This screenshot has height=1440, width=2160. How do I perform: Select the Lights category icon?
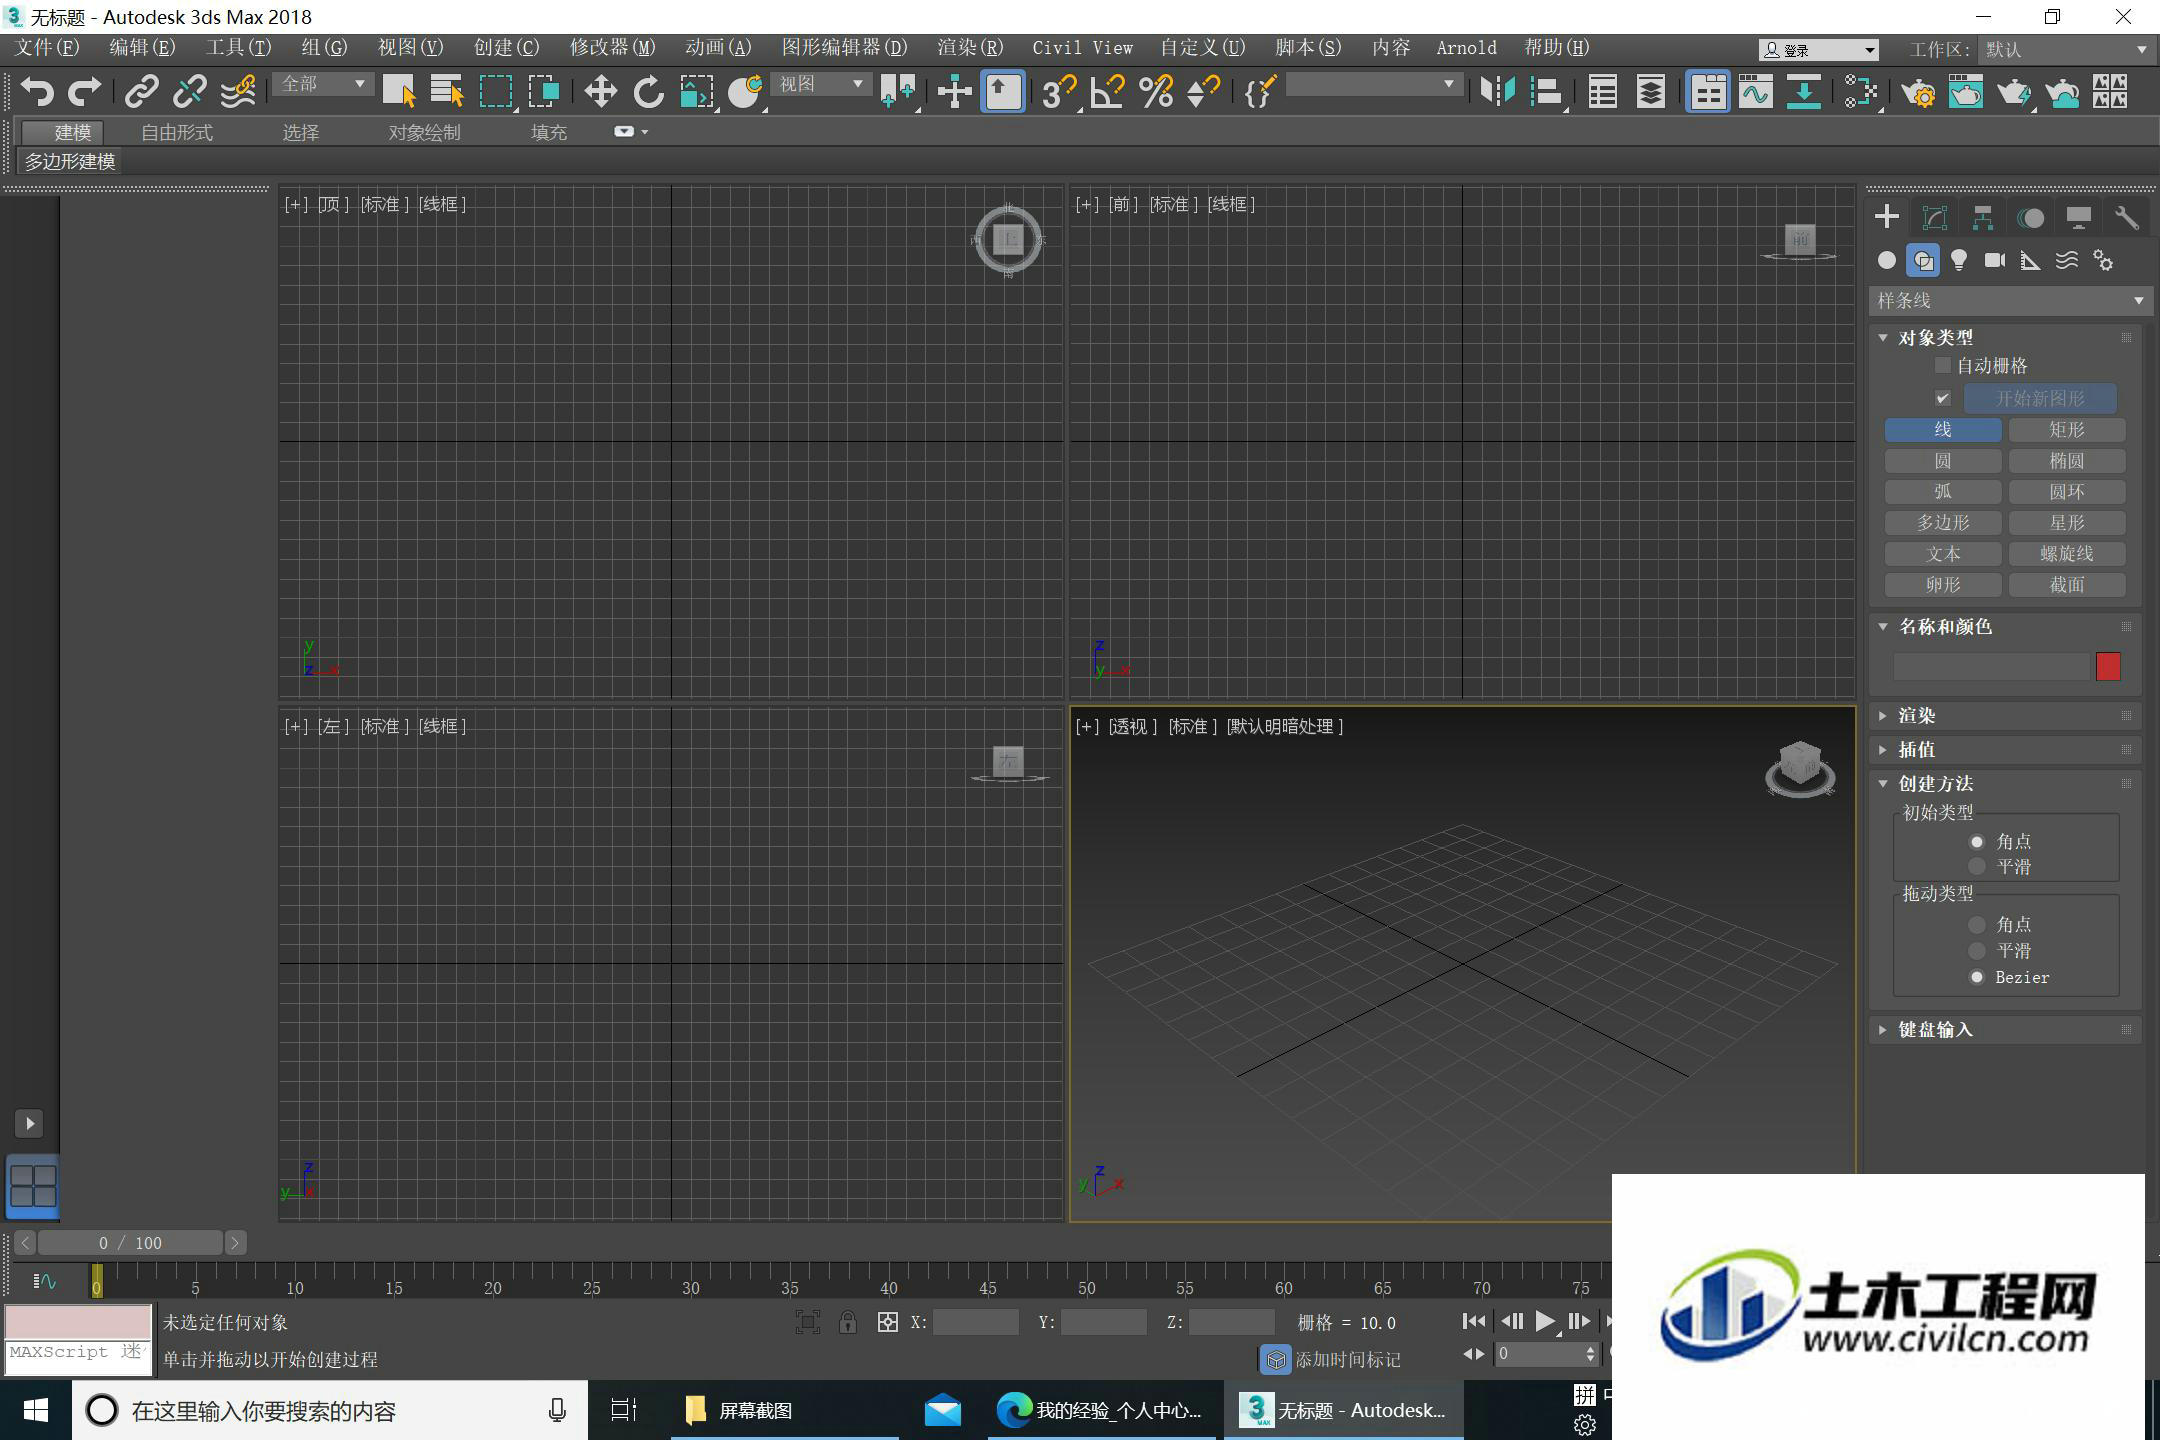coord(1959,261)
